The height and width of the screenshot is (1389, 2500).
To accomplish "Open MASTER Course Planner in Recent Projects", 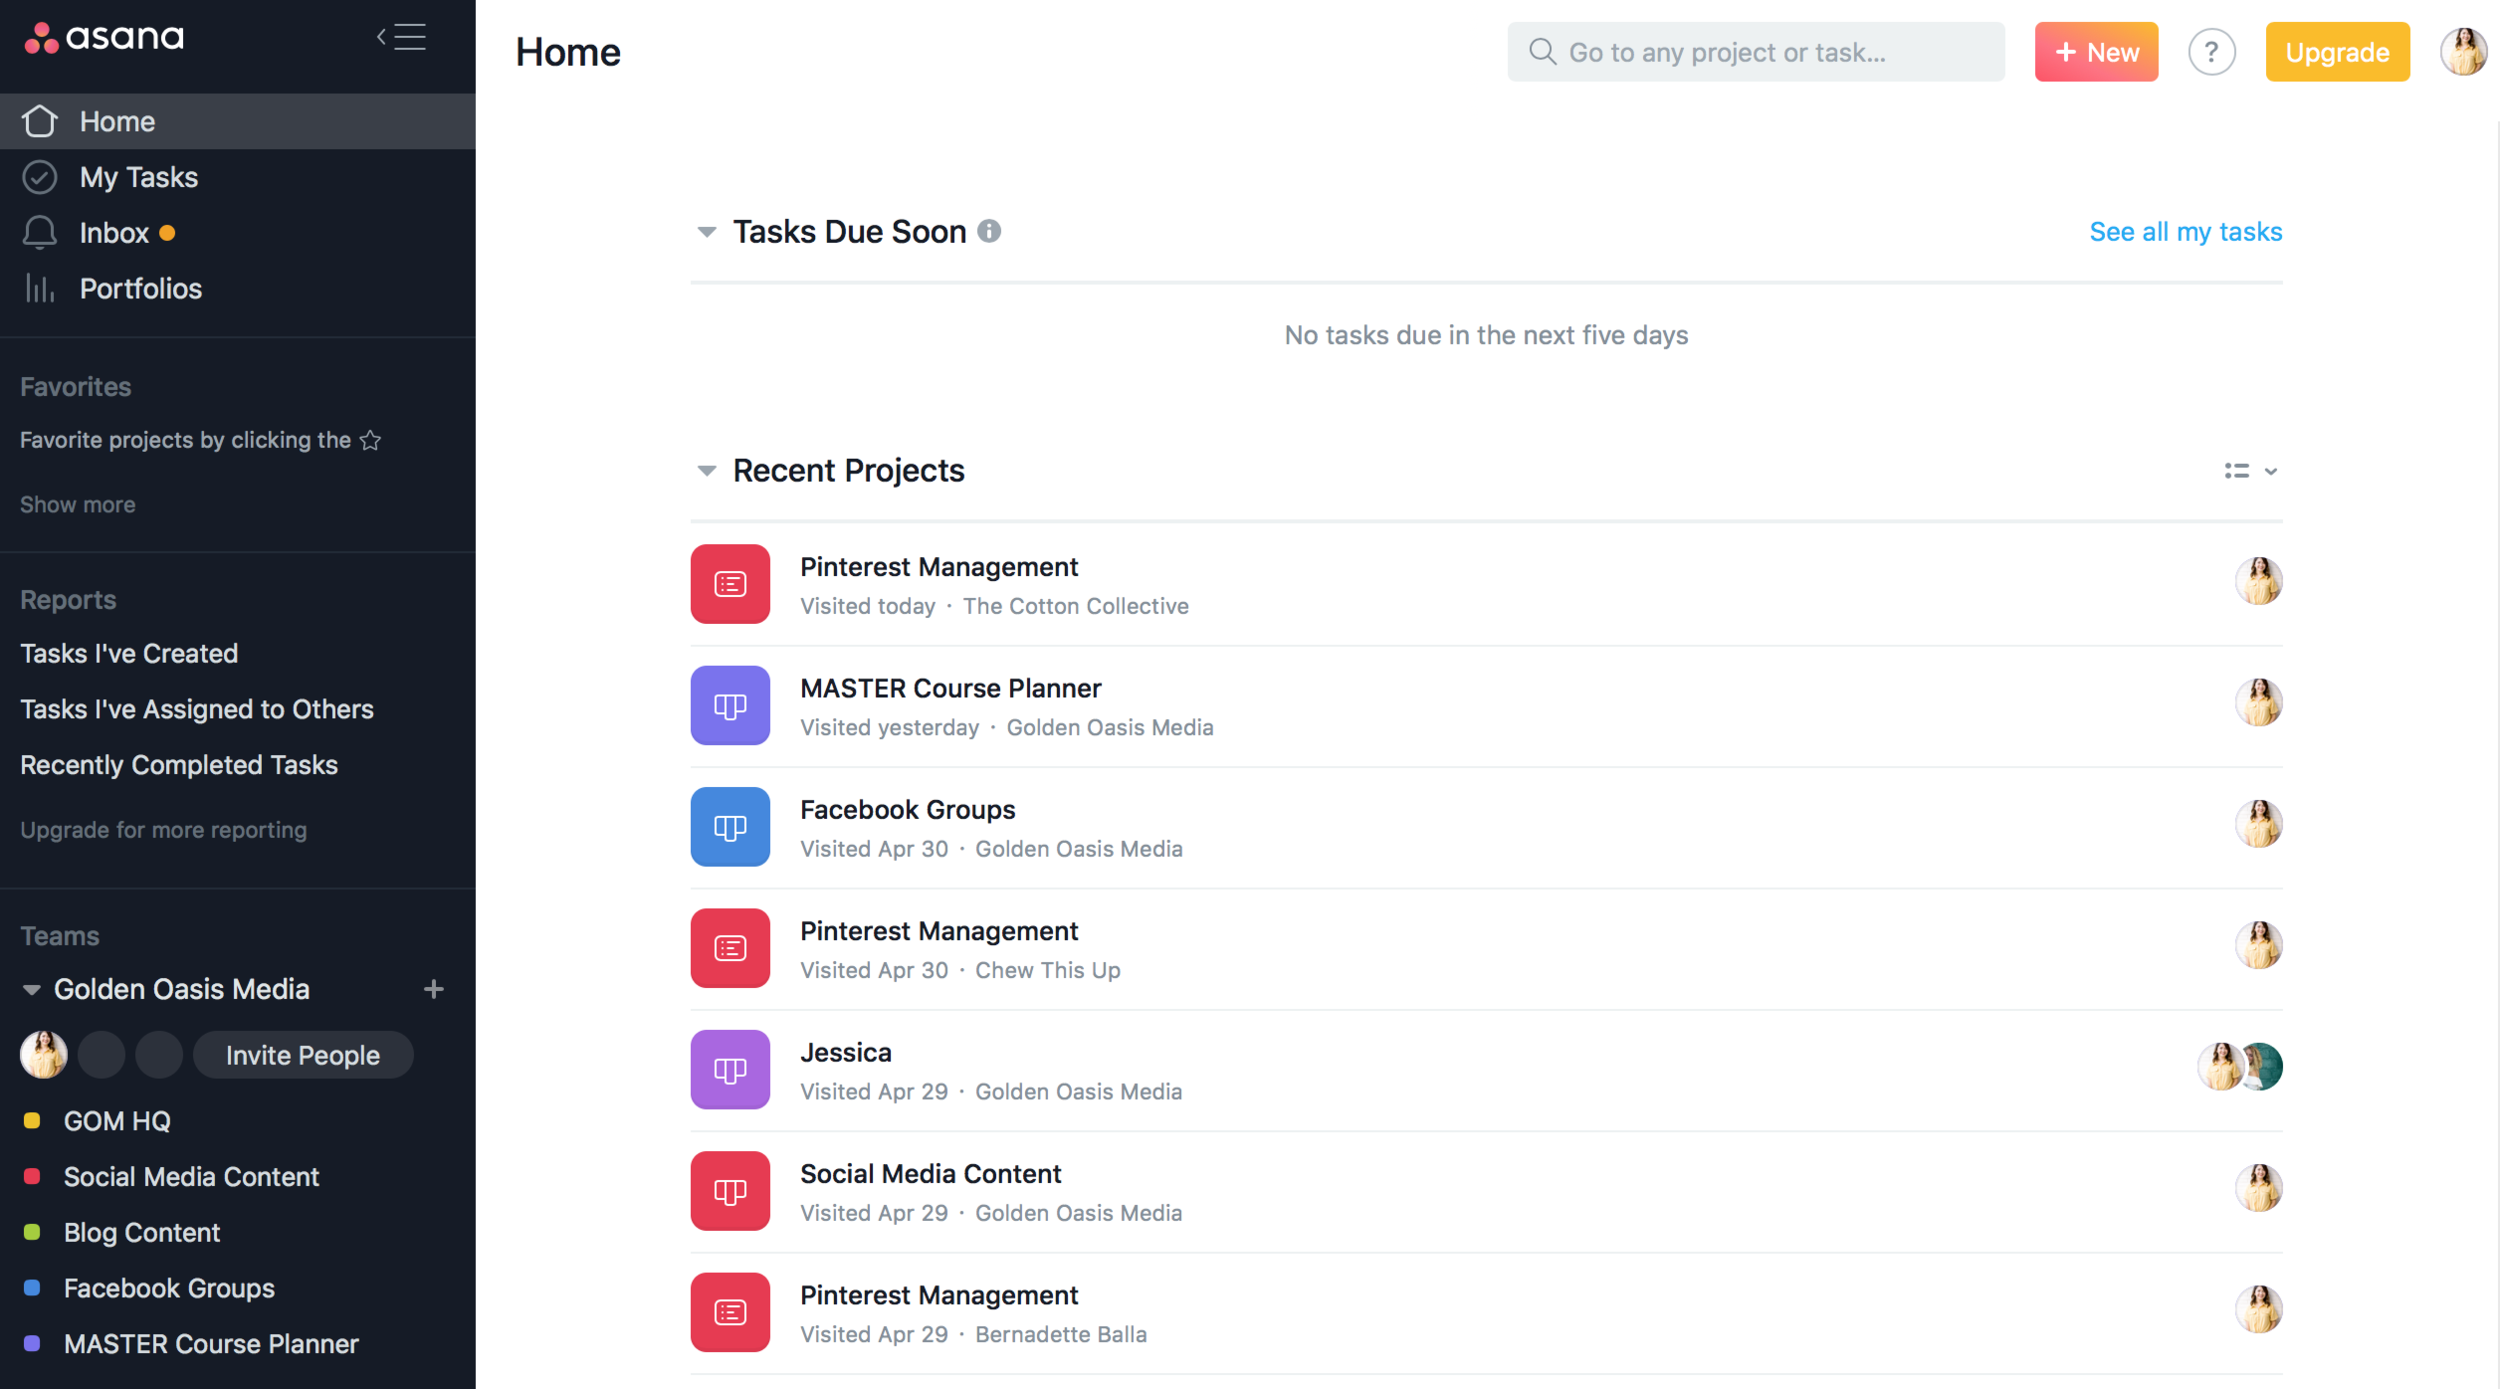I will [950, 688].
